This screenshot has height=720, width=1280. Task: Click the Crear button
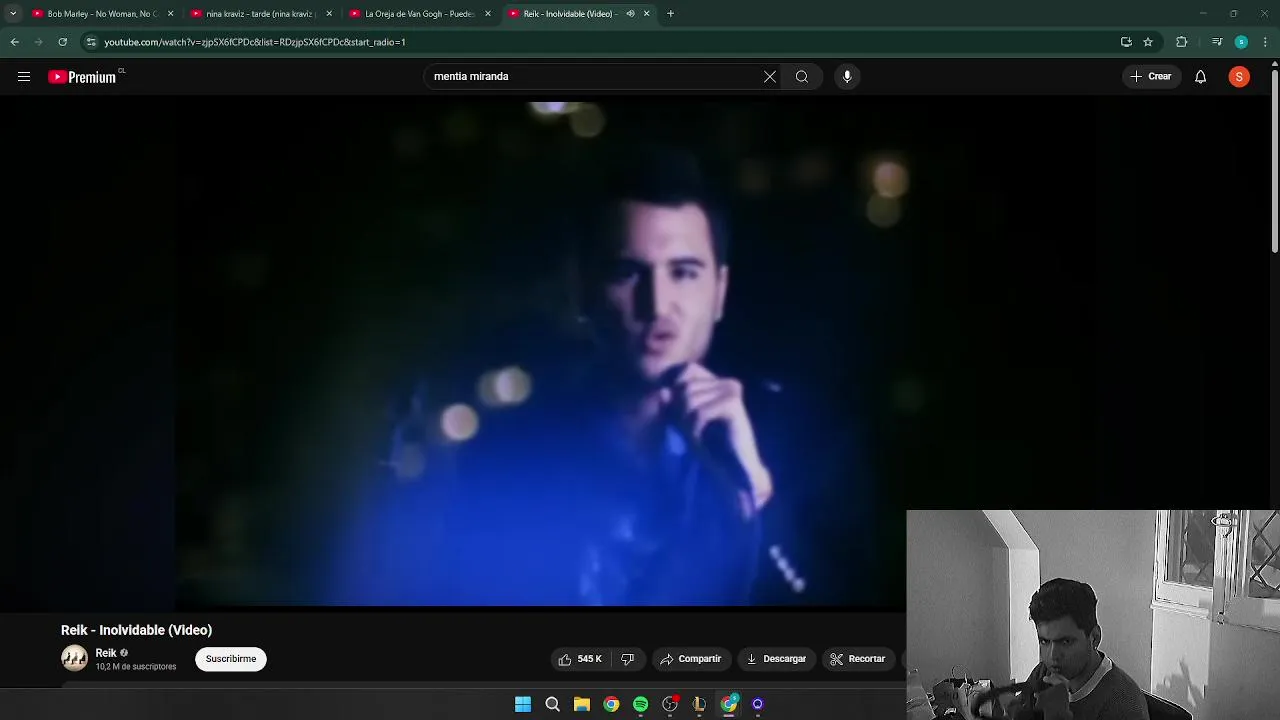point(1150,77)
